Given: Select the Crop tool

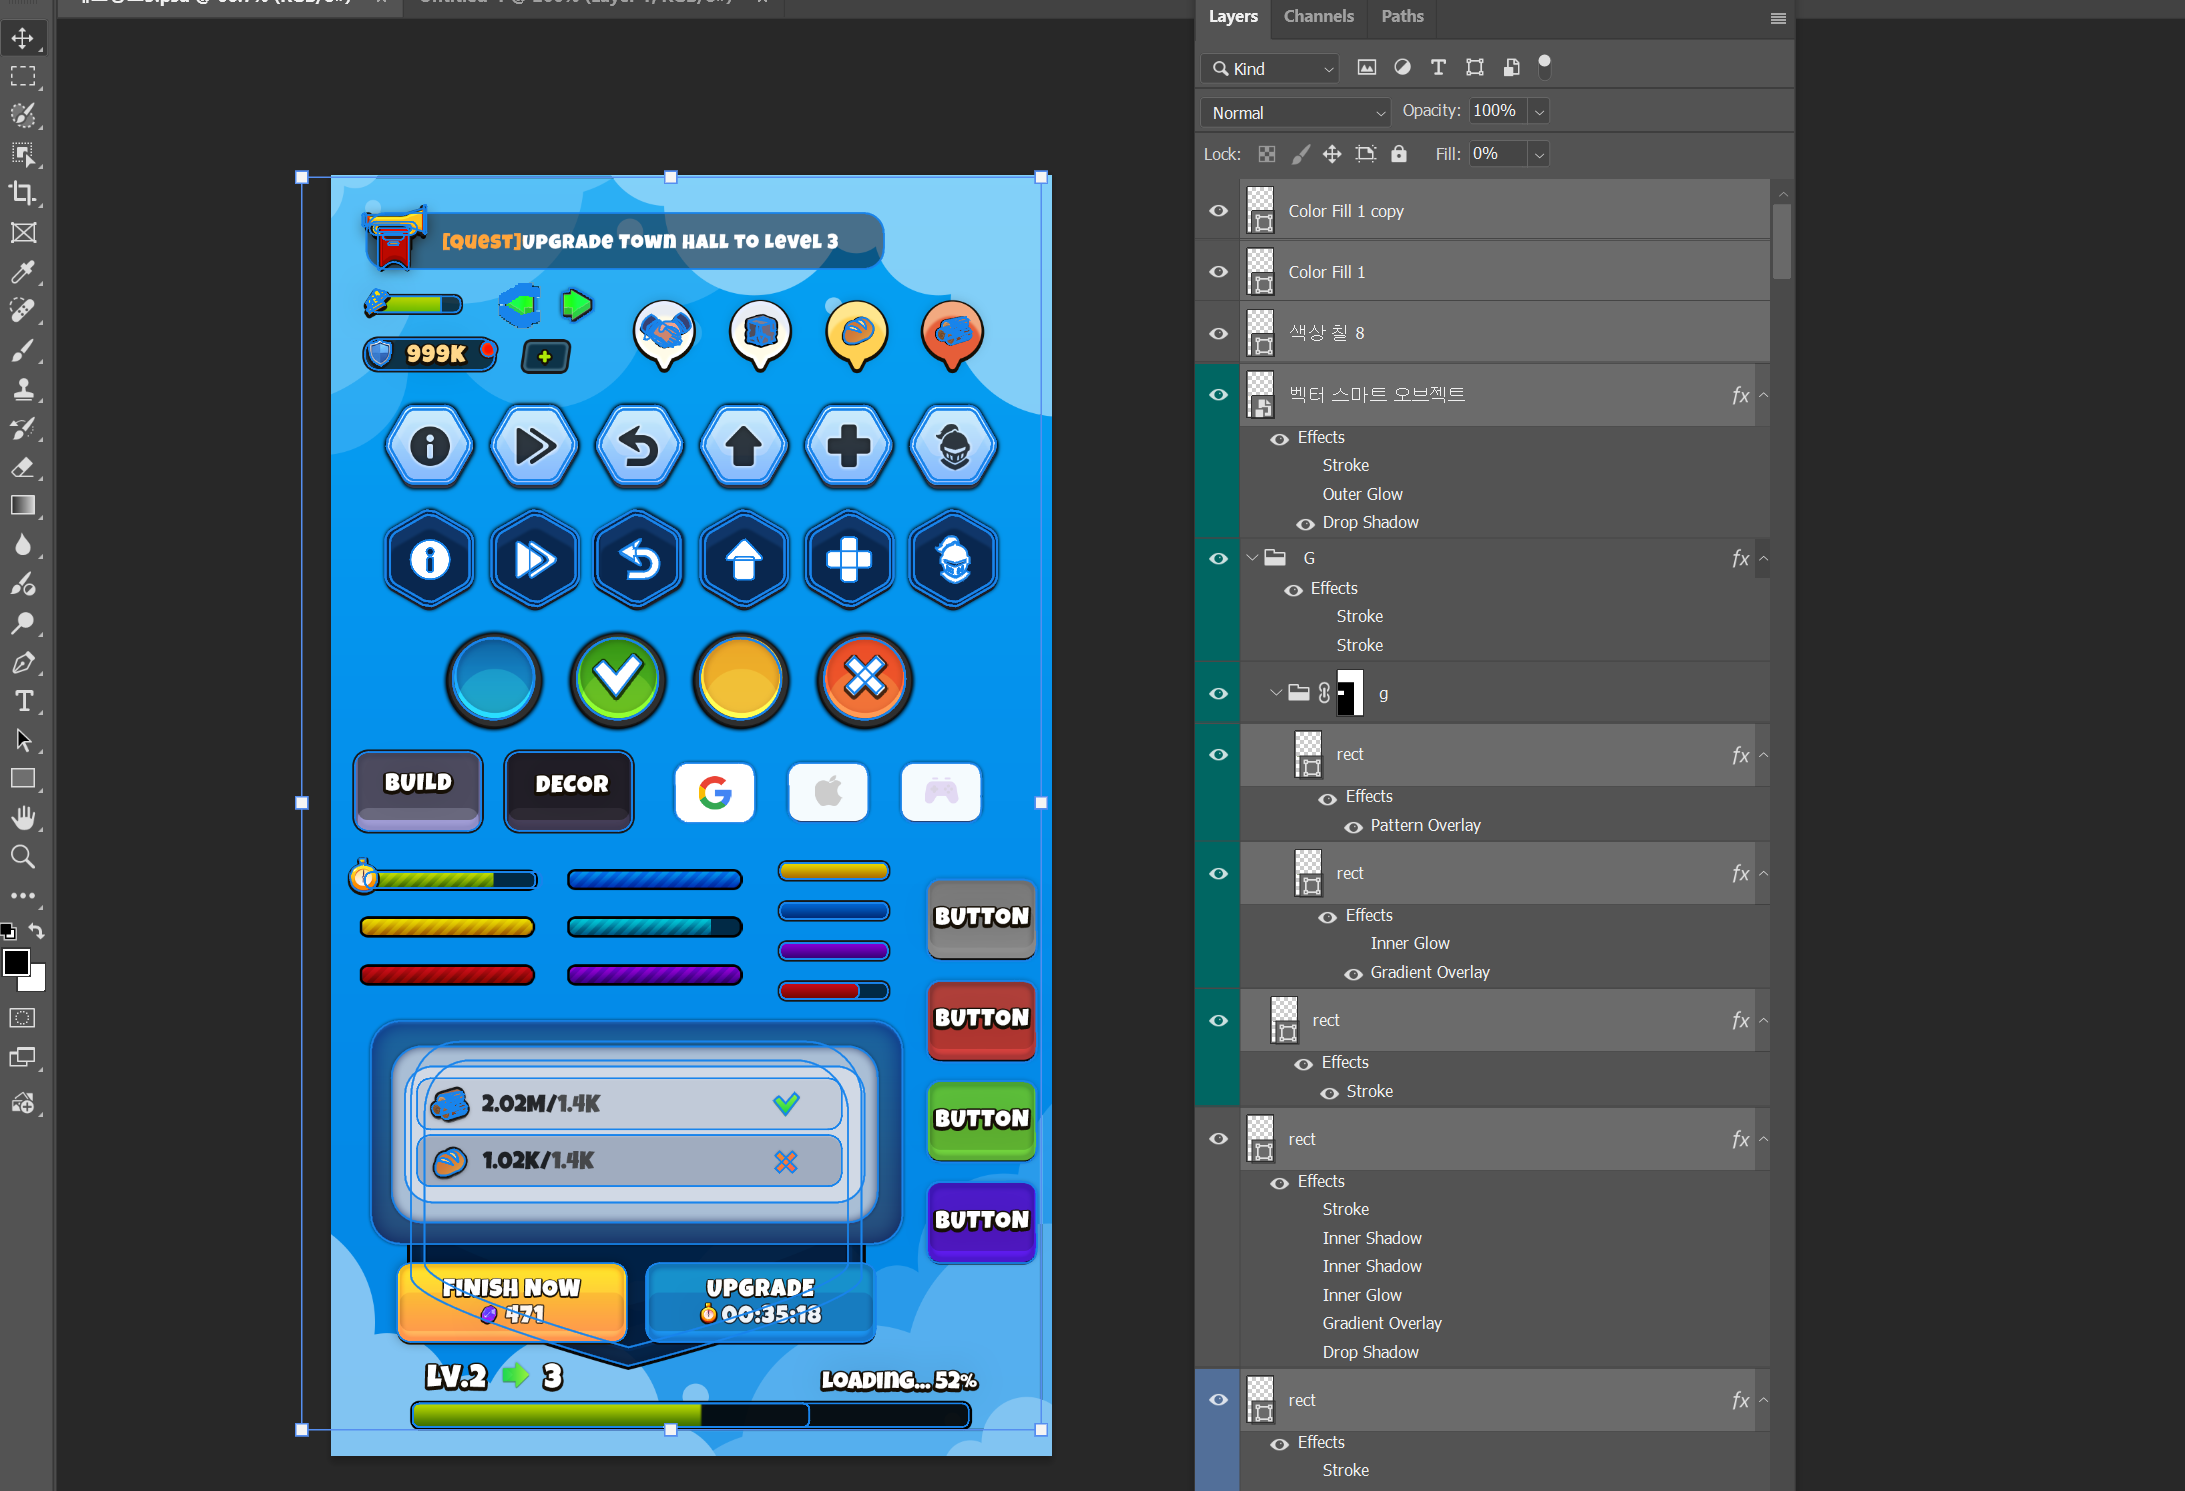Looking at the screenshot, I should 22,193.
